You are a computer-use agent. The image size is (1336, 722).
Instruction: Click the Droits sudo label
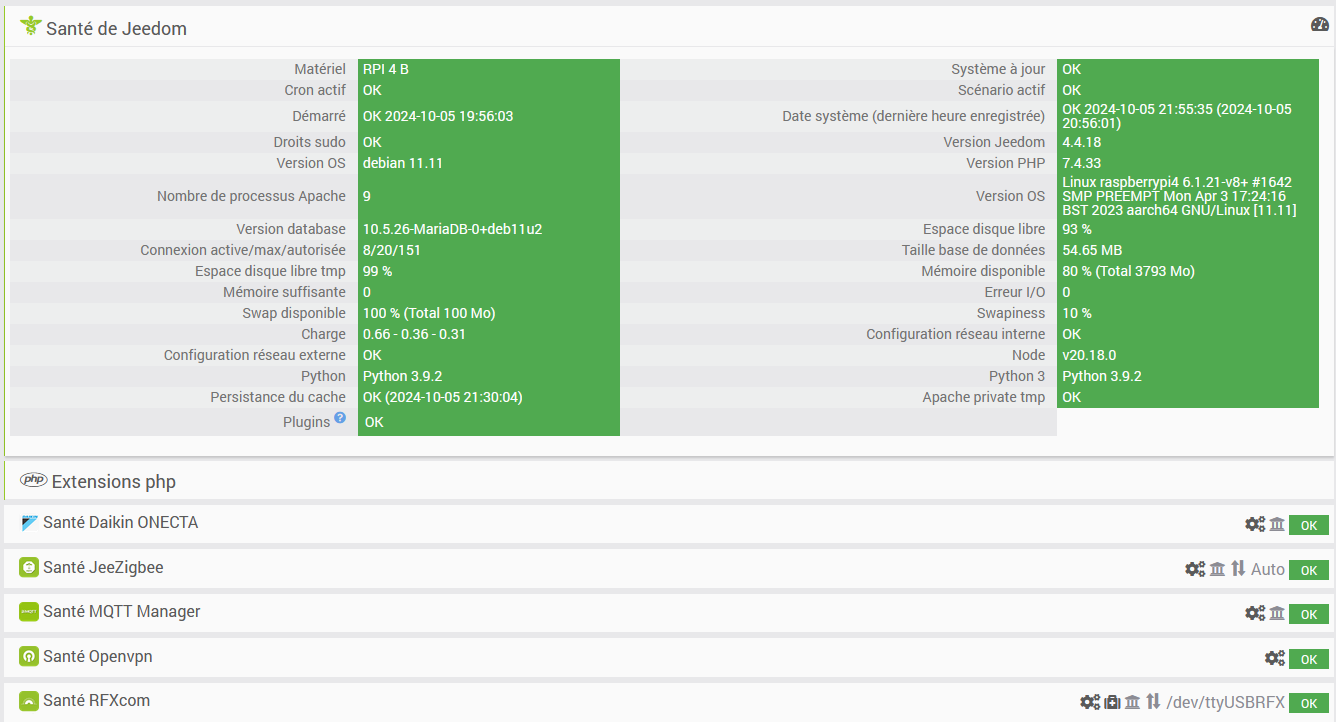(310, 142)
